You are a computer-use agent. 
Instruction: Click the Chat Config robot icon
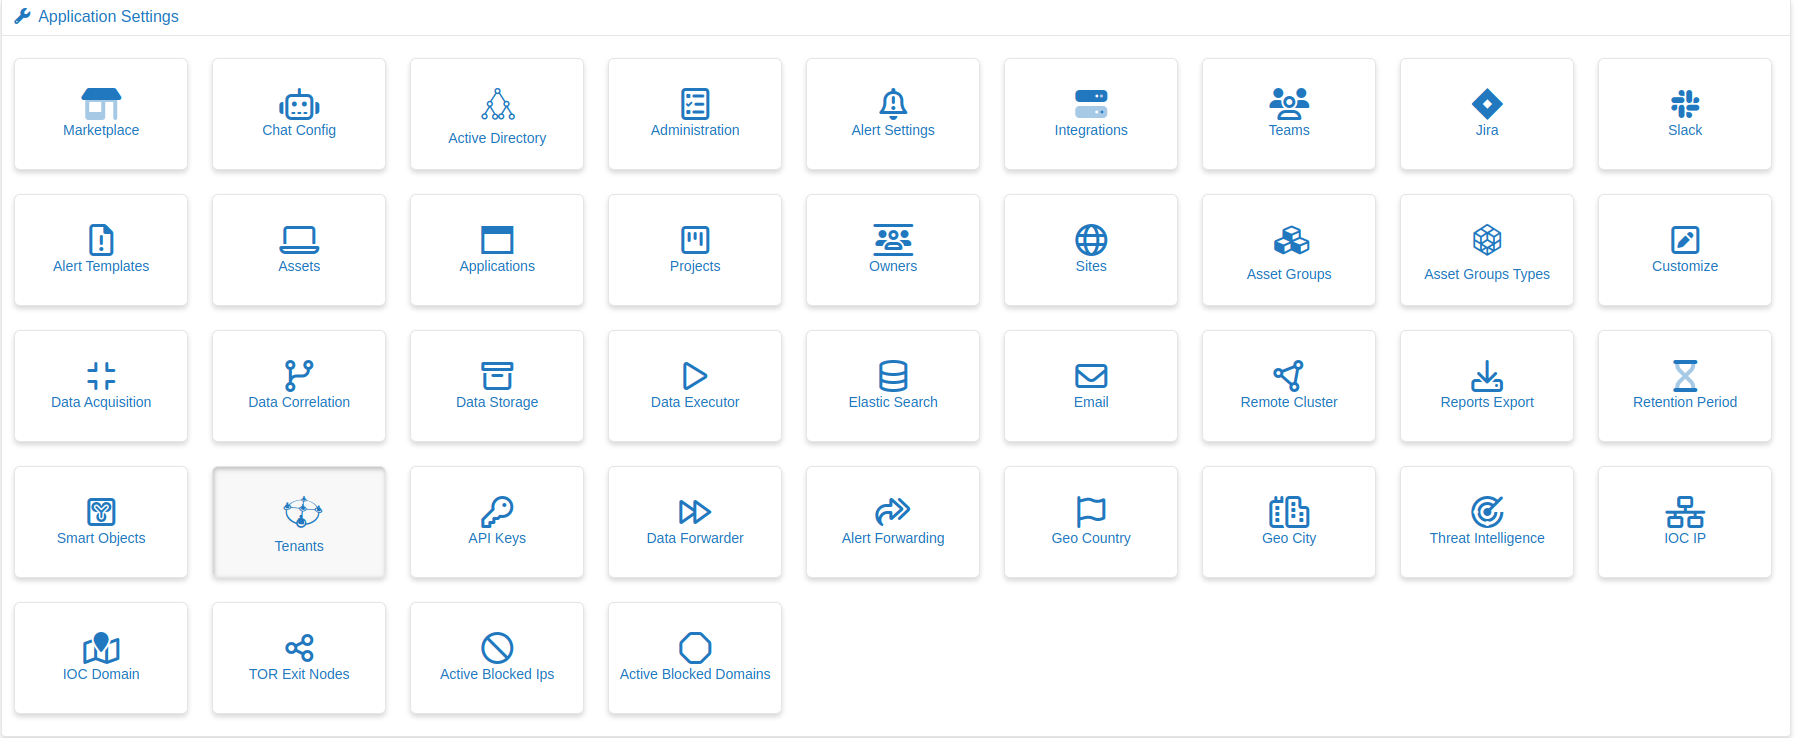tap(299, 104)
